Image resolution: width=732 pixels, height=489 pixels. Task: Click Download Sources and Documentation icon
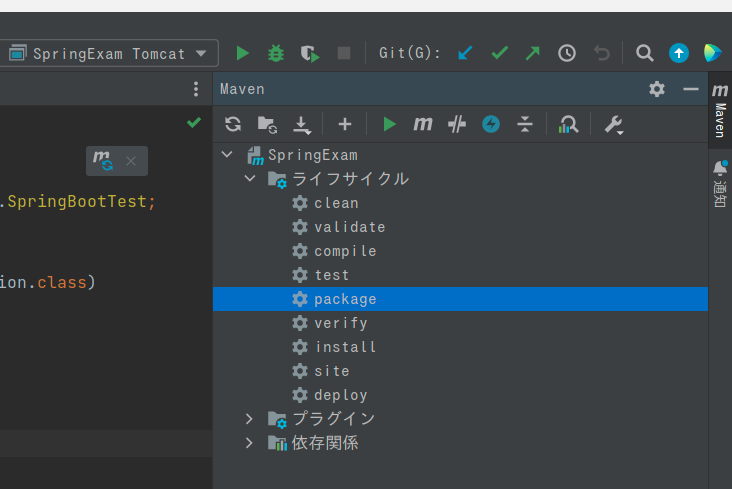tap(301, 124)
